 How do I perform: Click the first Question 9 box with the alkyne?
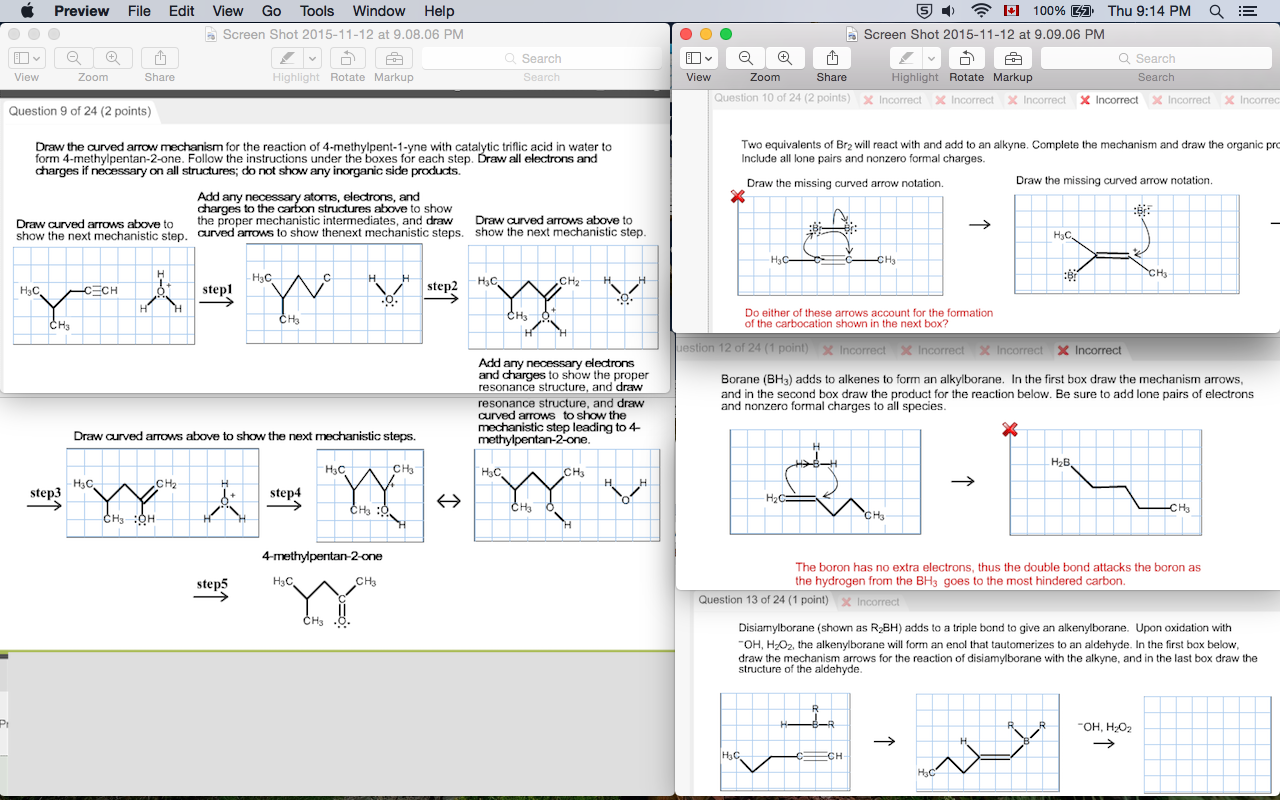(104, 296)
